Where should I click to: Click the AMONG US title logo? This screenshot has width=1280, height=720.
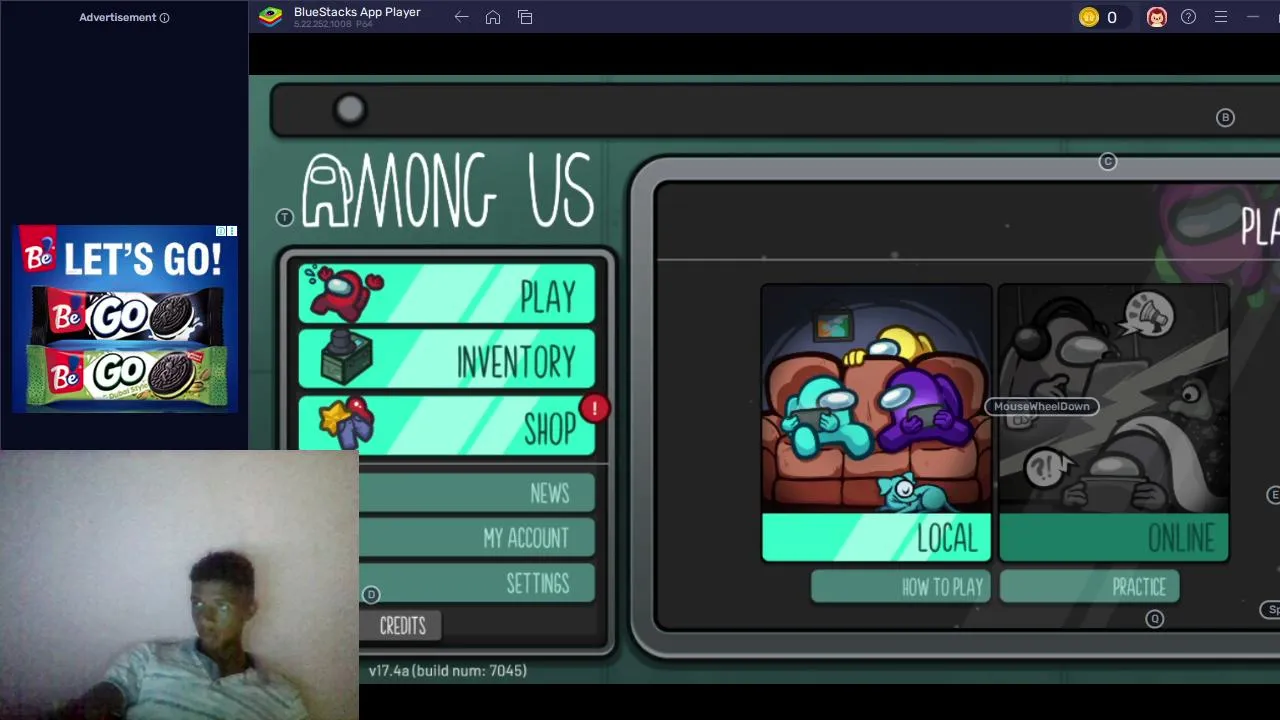(448, 191)
